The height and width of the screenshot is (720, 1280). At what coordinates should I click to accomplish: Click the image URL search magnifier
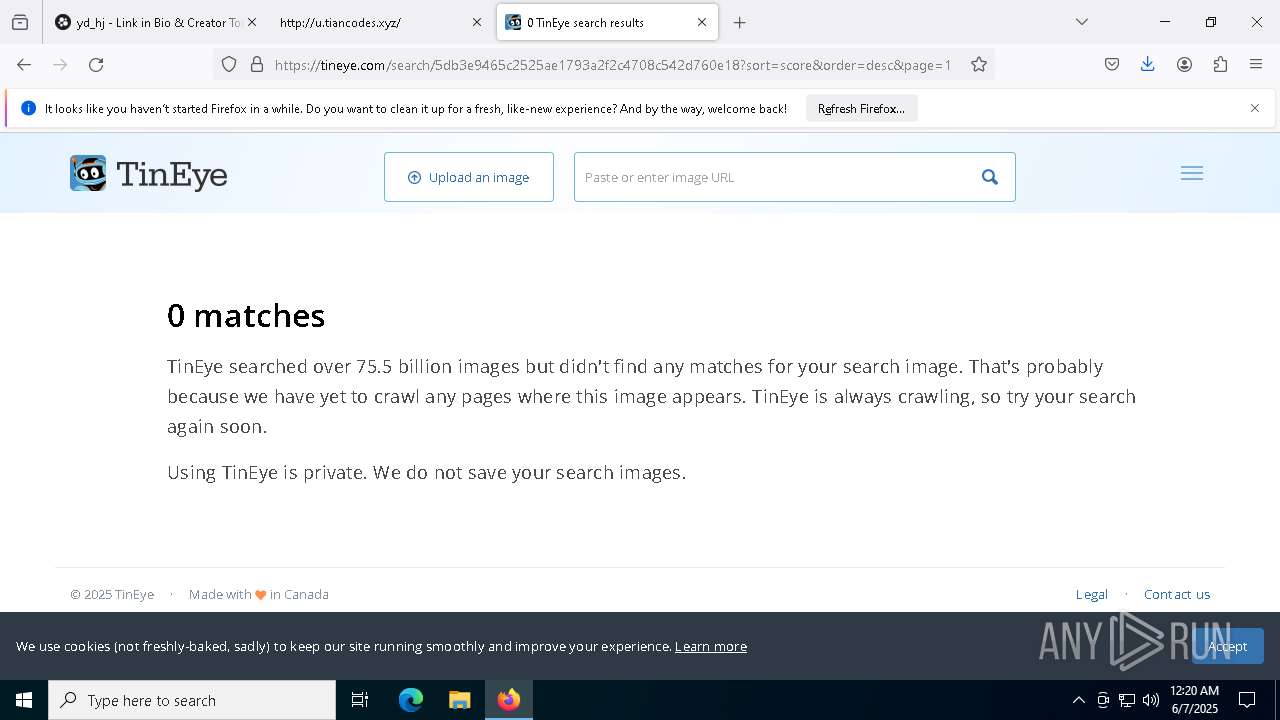pyautogui.click(x=990, y=177)
